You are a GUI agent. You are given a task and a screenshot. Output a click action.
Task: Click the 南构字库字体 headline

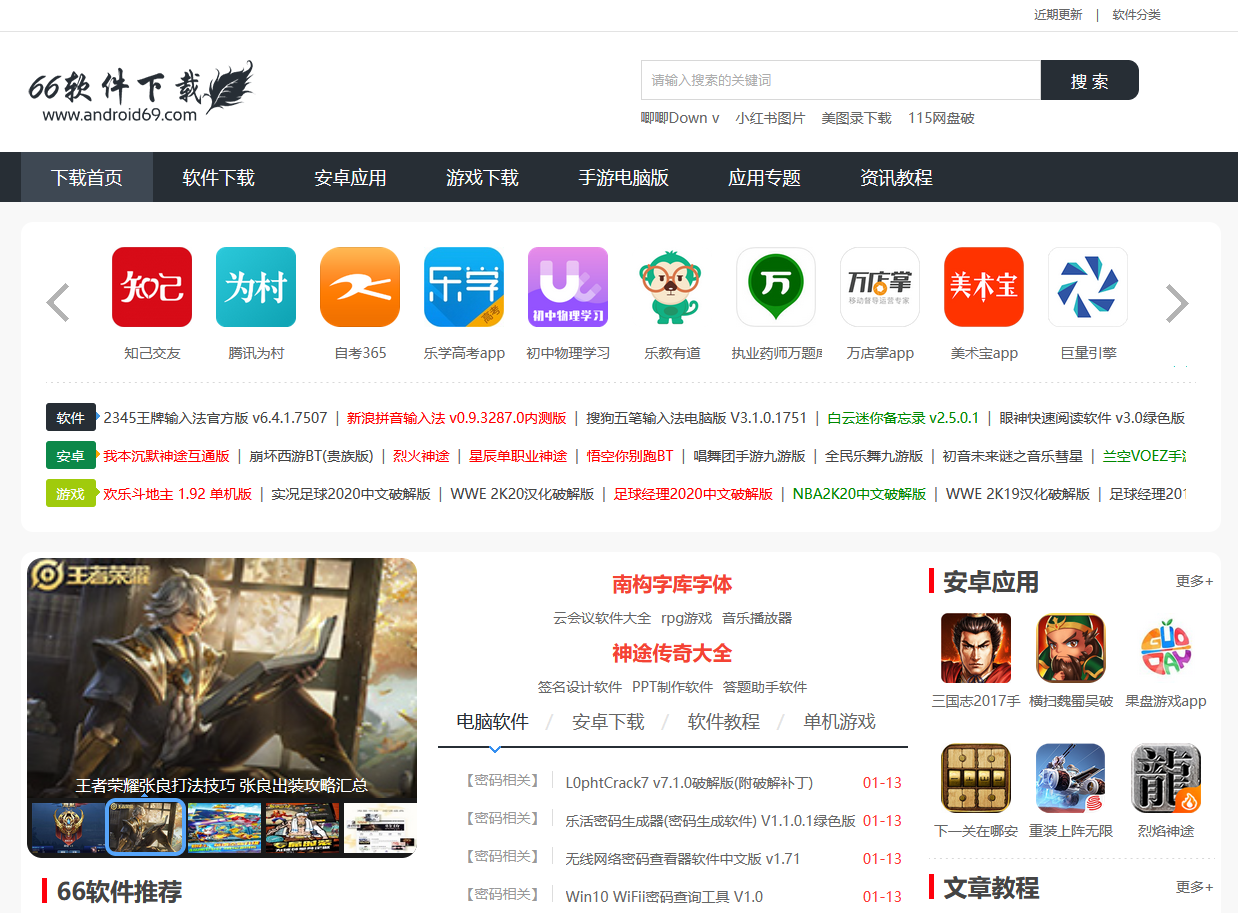point(672,584)
